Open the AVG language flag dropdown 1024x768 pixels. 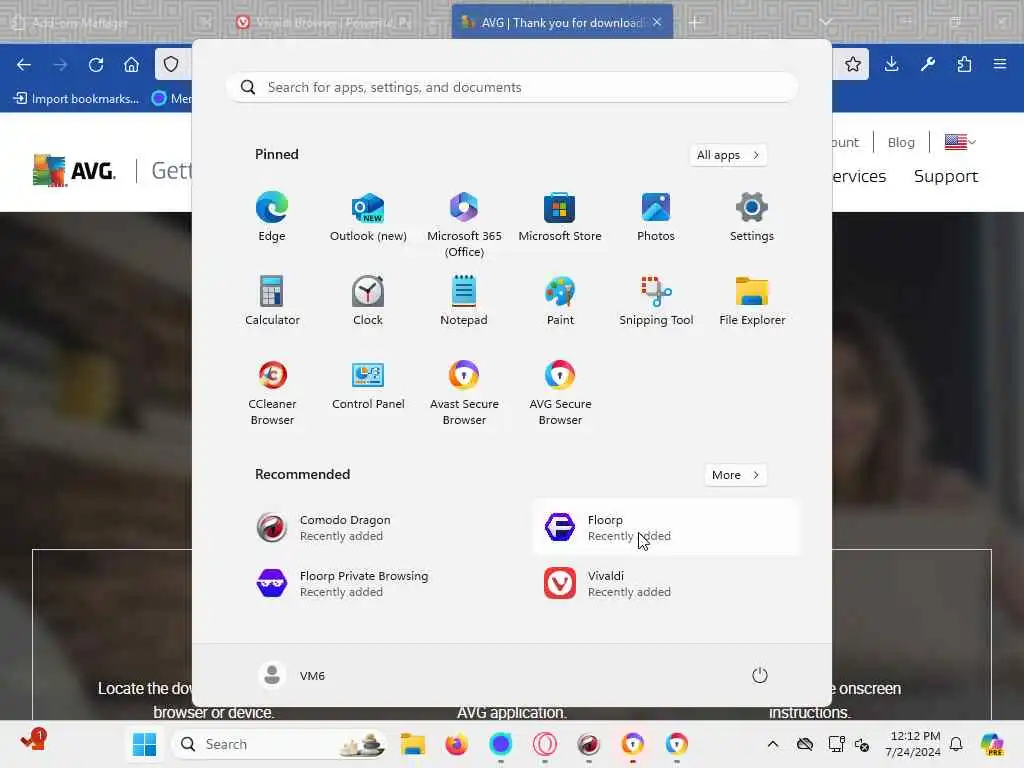click(x=960, y=142)
